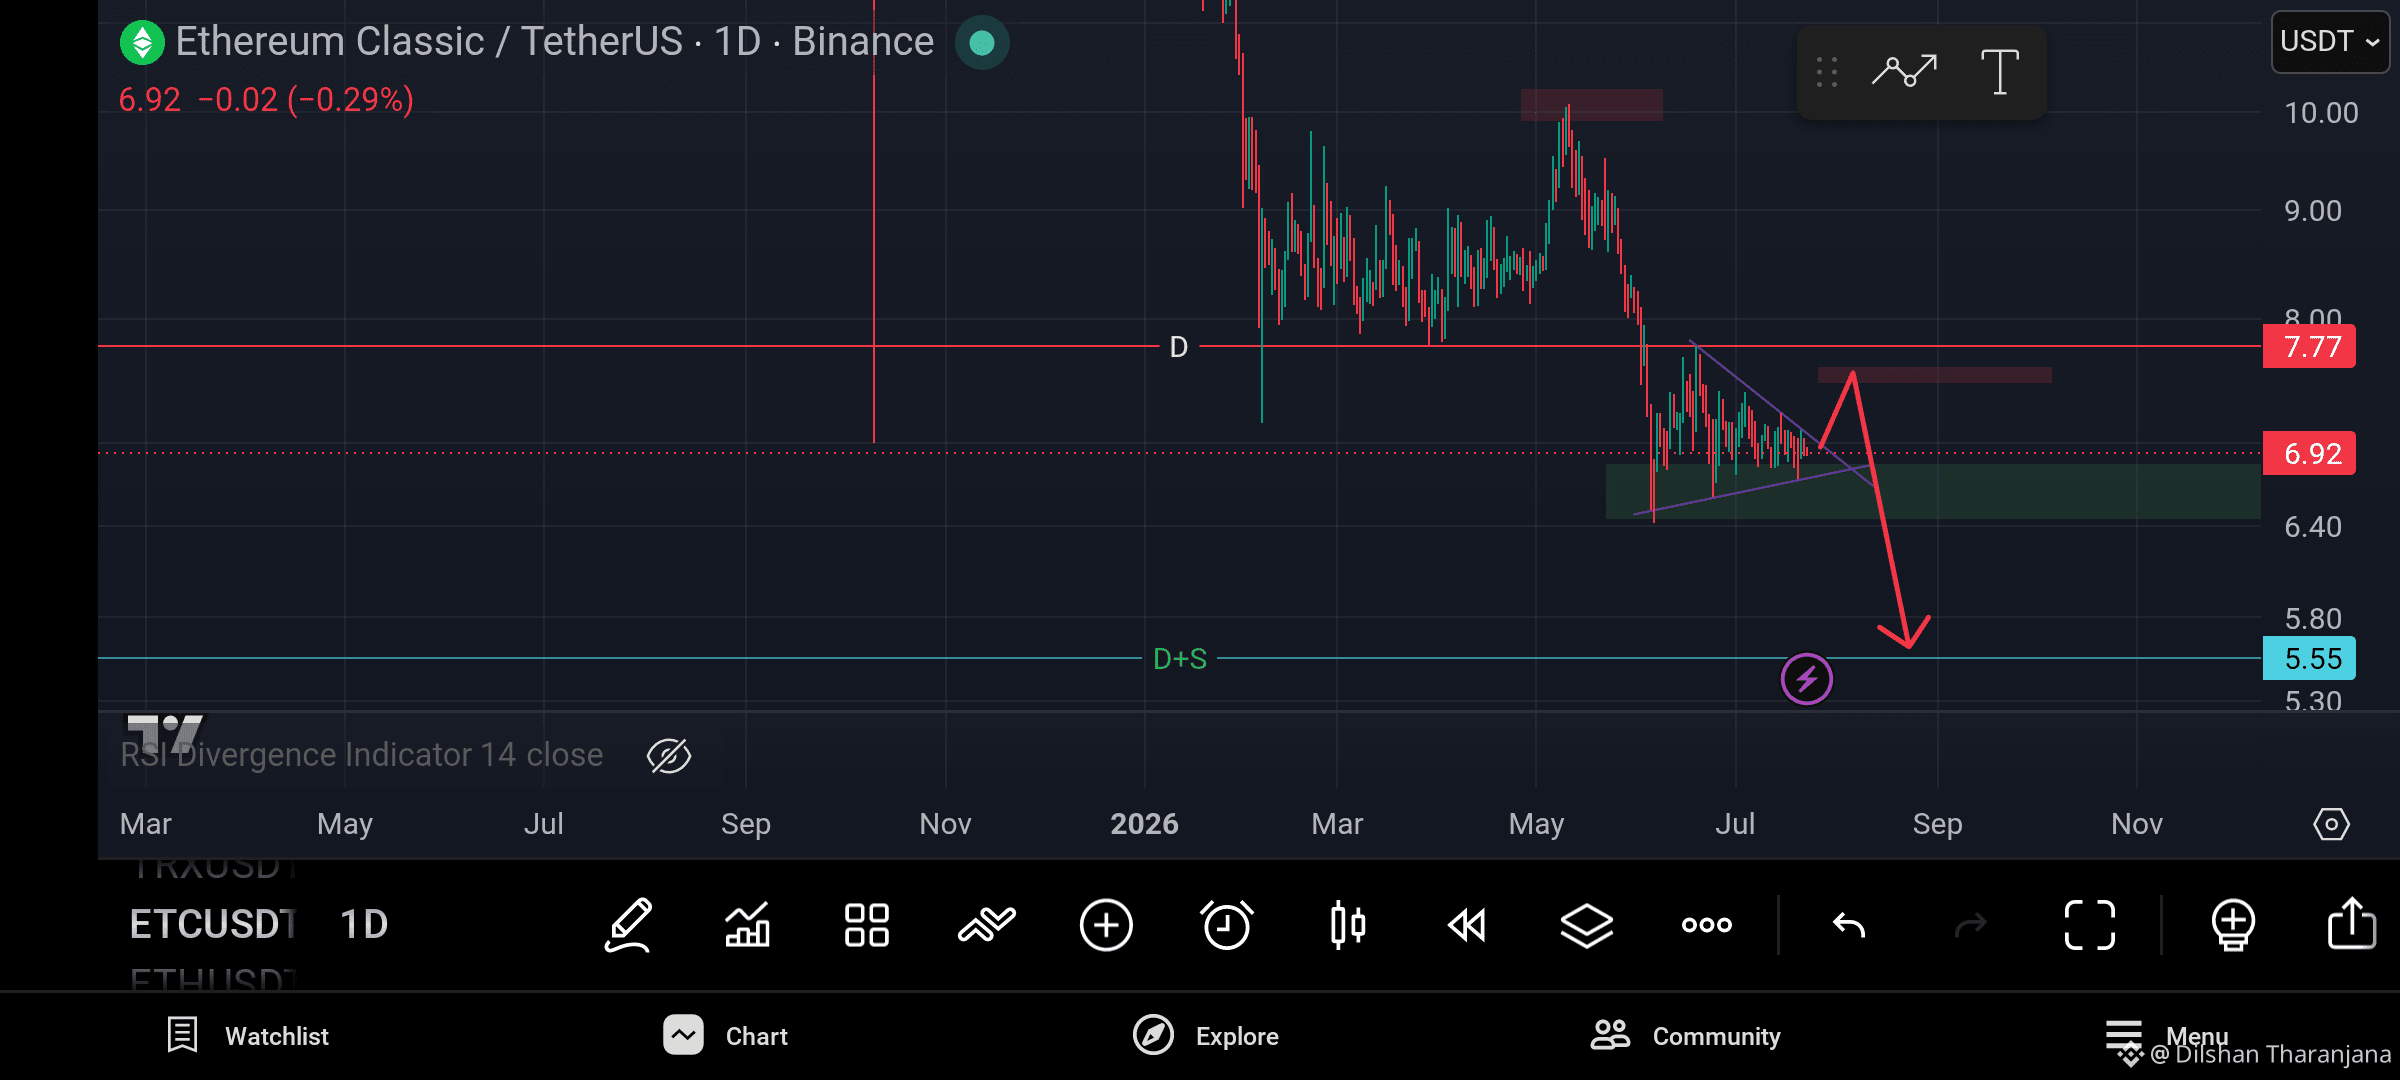Change chart type candlestick icon
The image size is (2400, 1080).
(1347, 925)
